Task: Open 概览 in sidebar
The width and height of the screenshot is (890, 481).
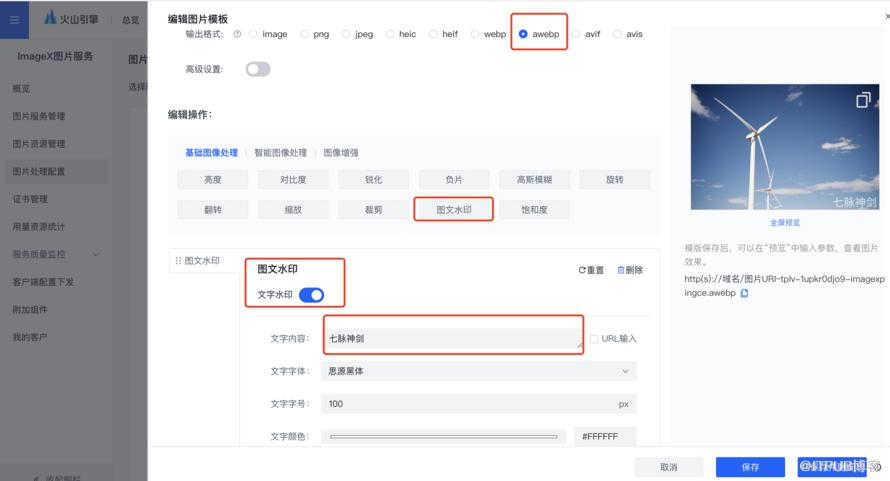Action: [x=22, y=89]
